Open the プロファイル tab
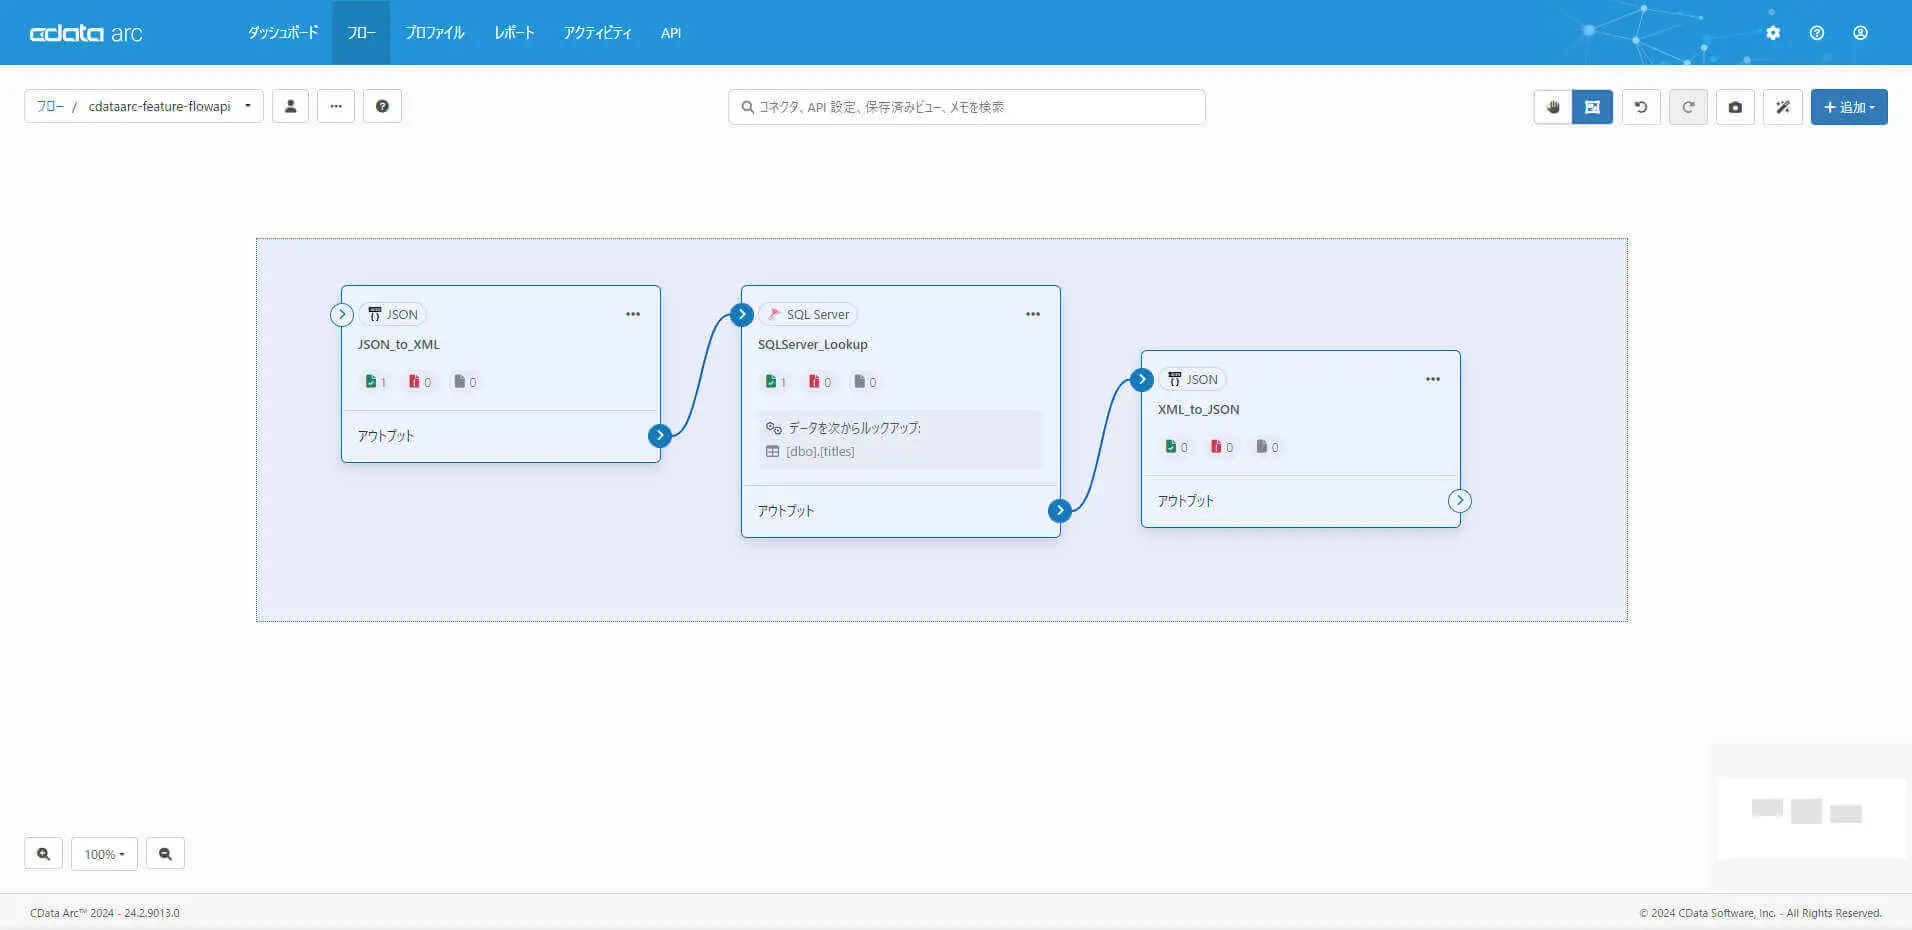Image resolution: width=1912 pixels, height=930 pixels. [434, 33]
